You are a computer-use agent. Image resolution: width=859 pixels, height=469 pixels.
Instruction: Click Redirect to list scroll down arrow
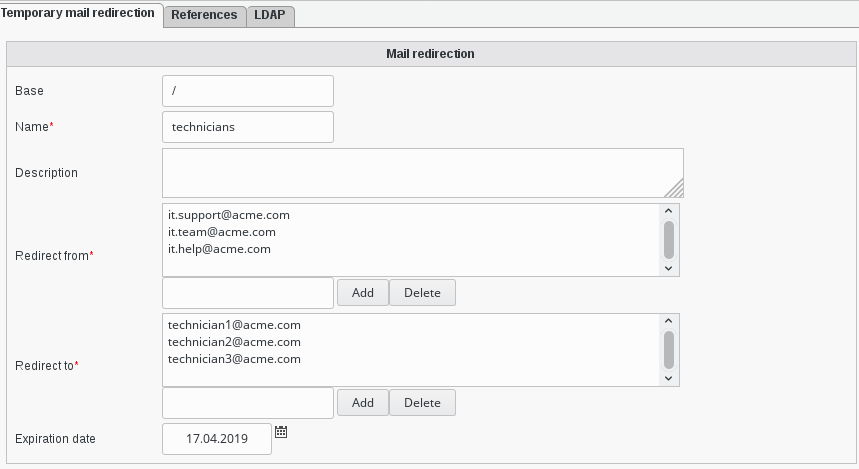pyautogui.click(x=668, y=379)
